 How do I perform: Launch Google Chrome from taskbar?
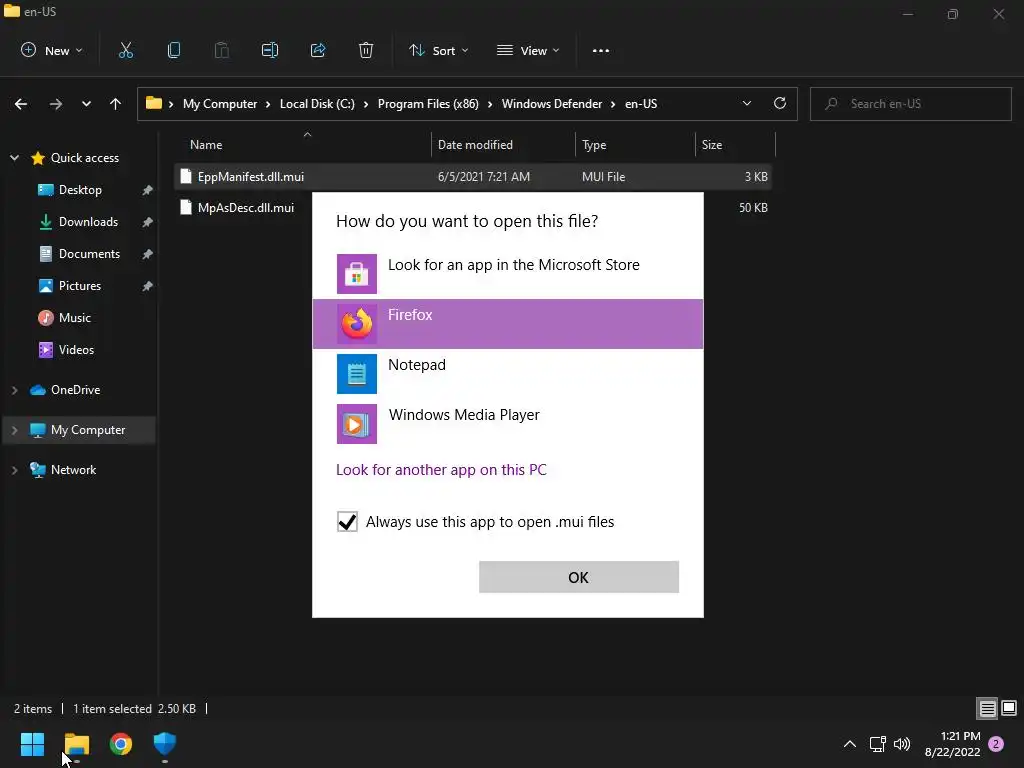(121, 744)
